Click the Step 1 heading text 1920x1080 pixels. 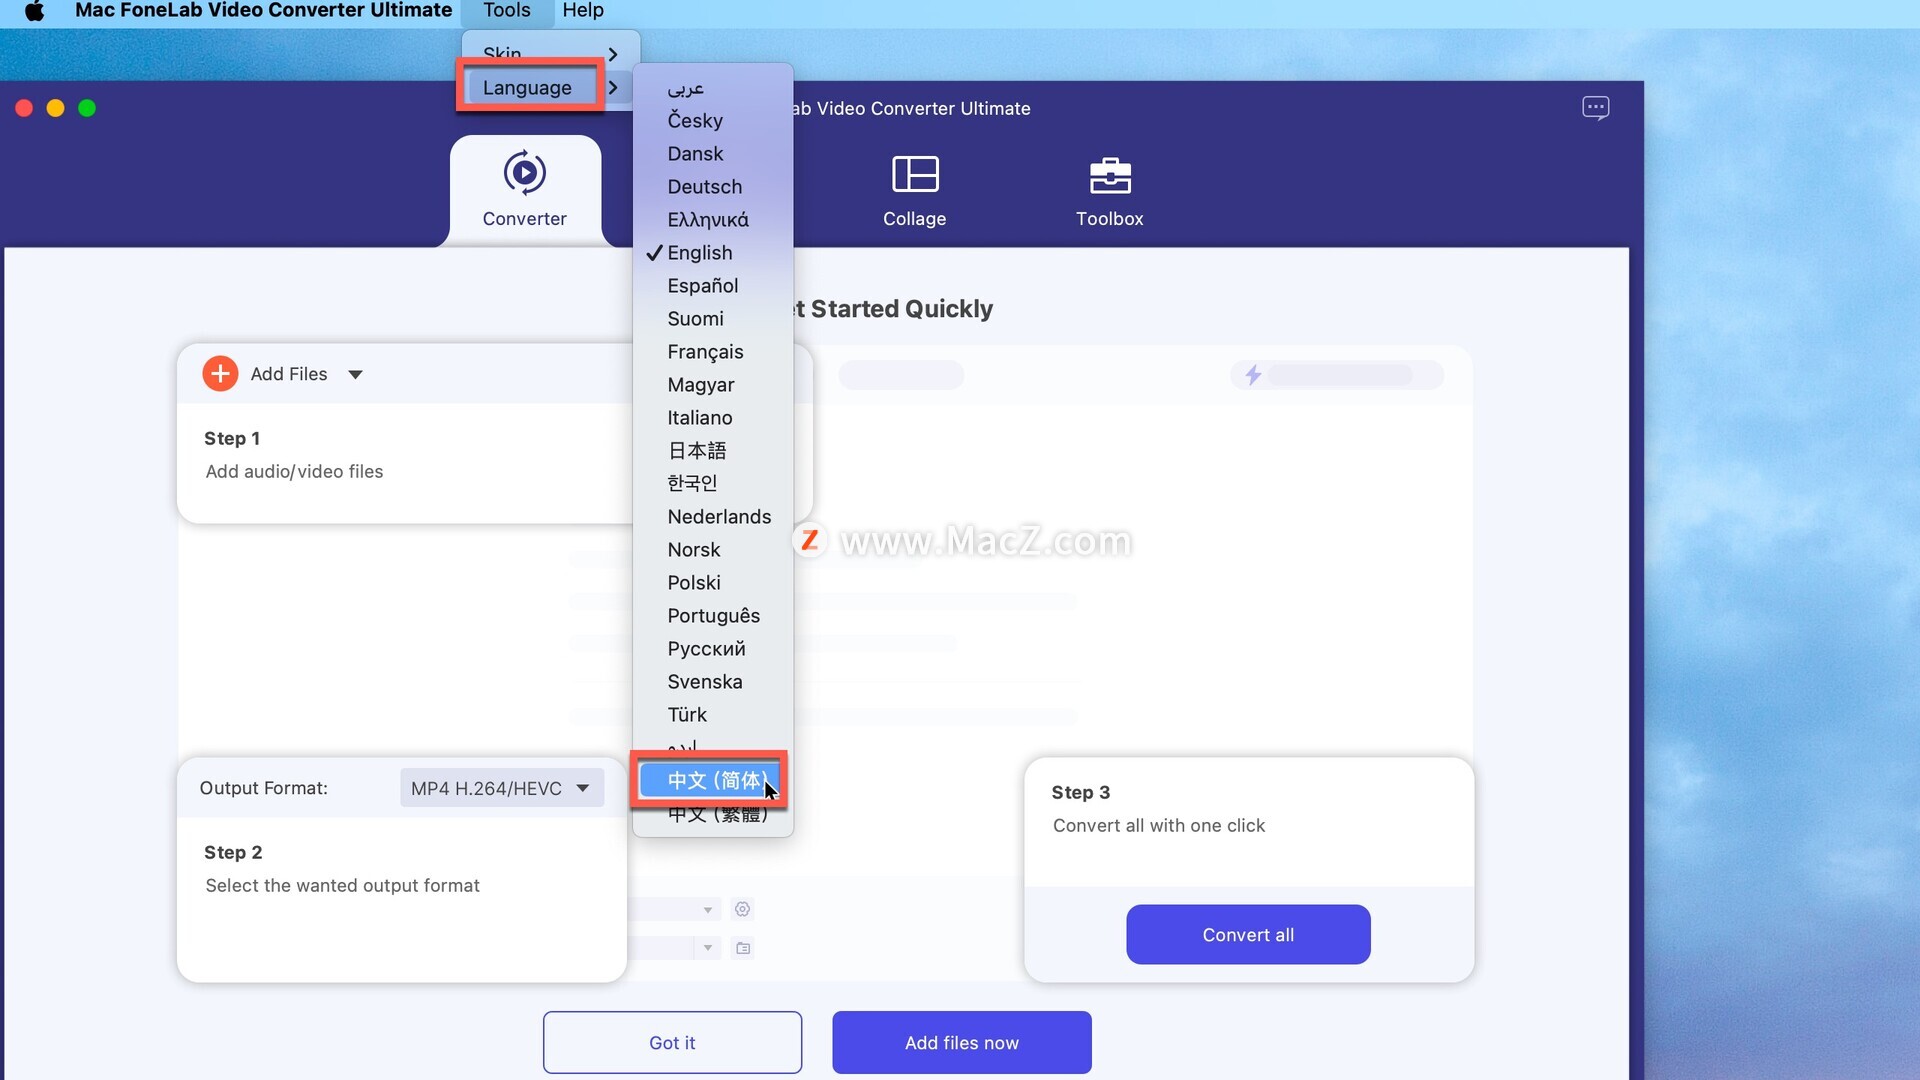coord(232,438)
